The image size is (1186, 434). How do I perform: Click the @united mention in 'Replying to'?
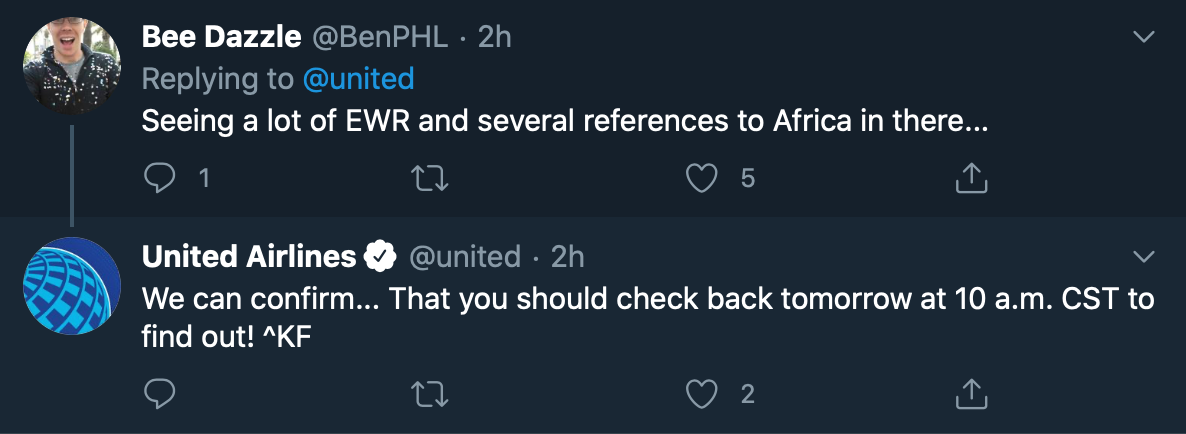(x=355, y=79)
